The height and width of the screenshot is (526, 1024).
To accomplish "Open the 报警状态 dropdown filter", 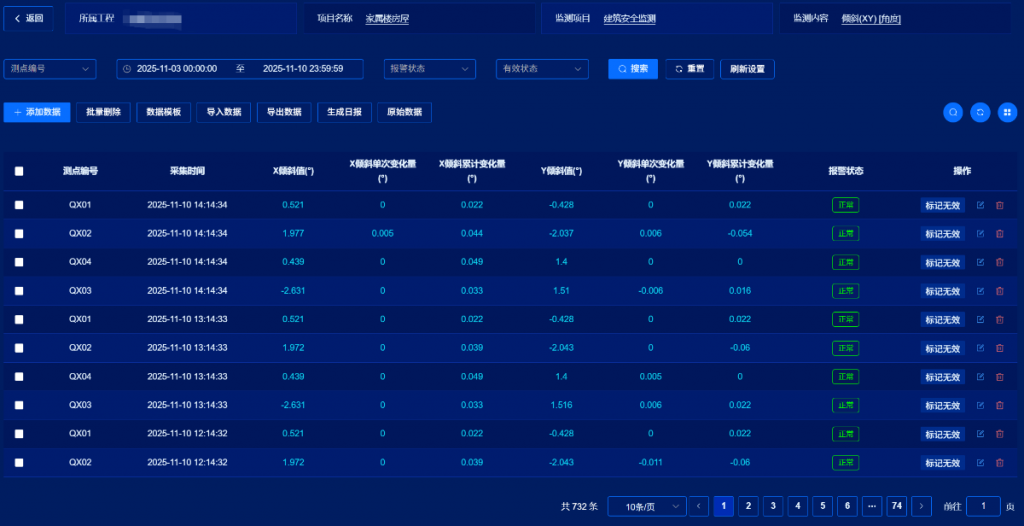I will click(x=430, y=69).
